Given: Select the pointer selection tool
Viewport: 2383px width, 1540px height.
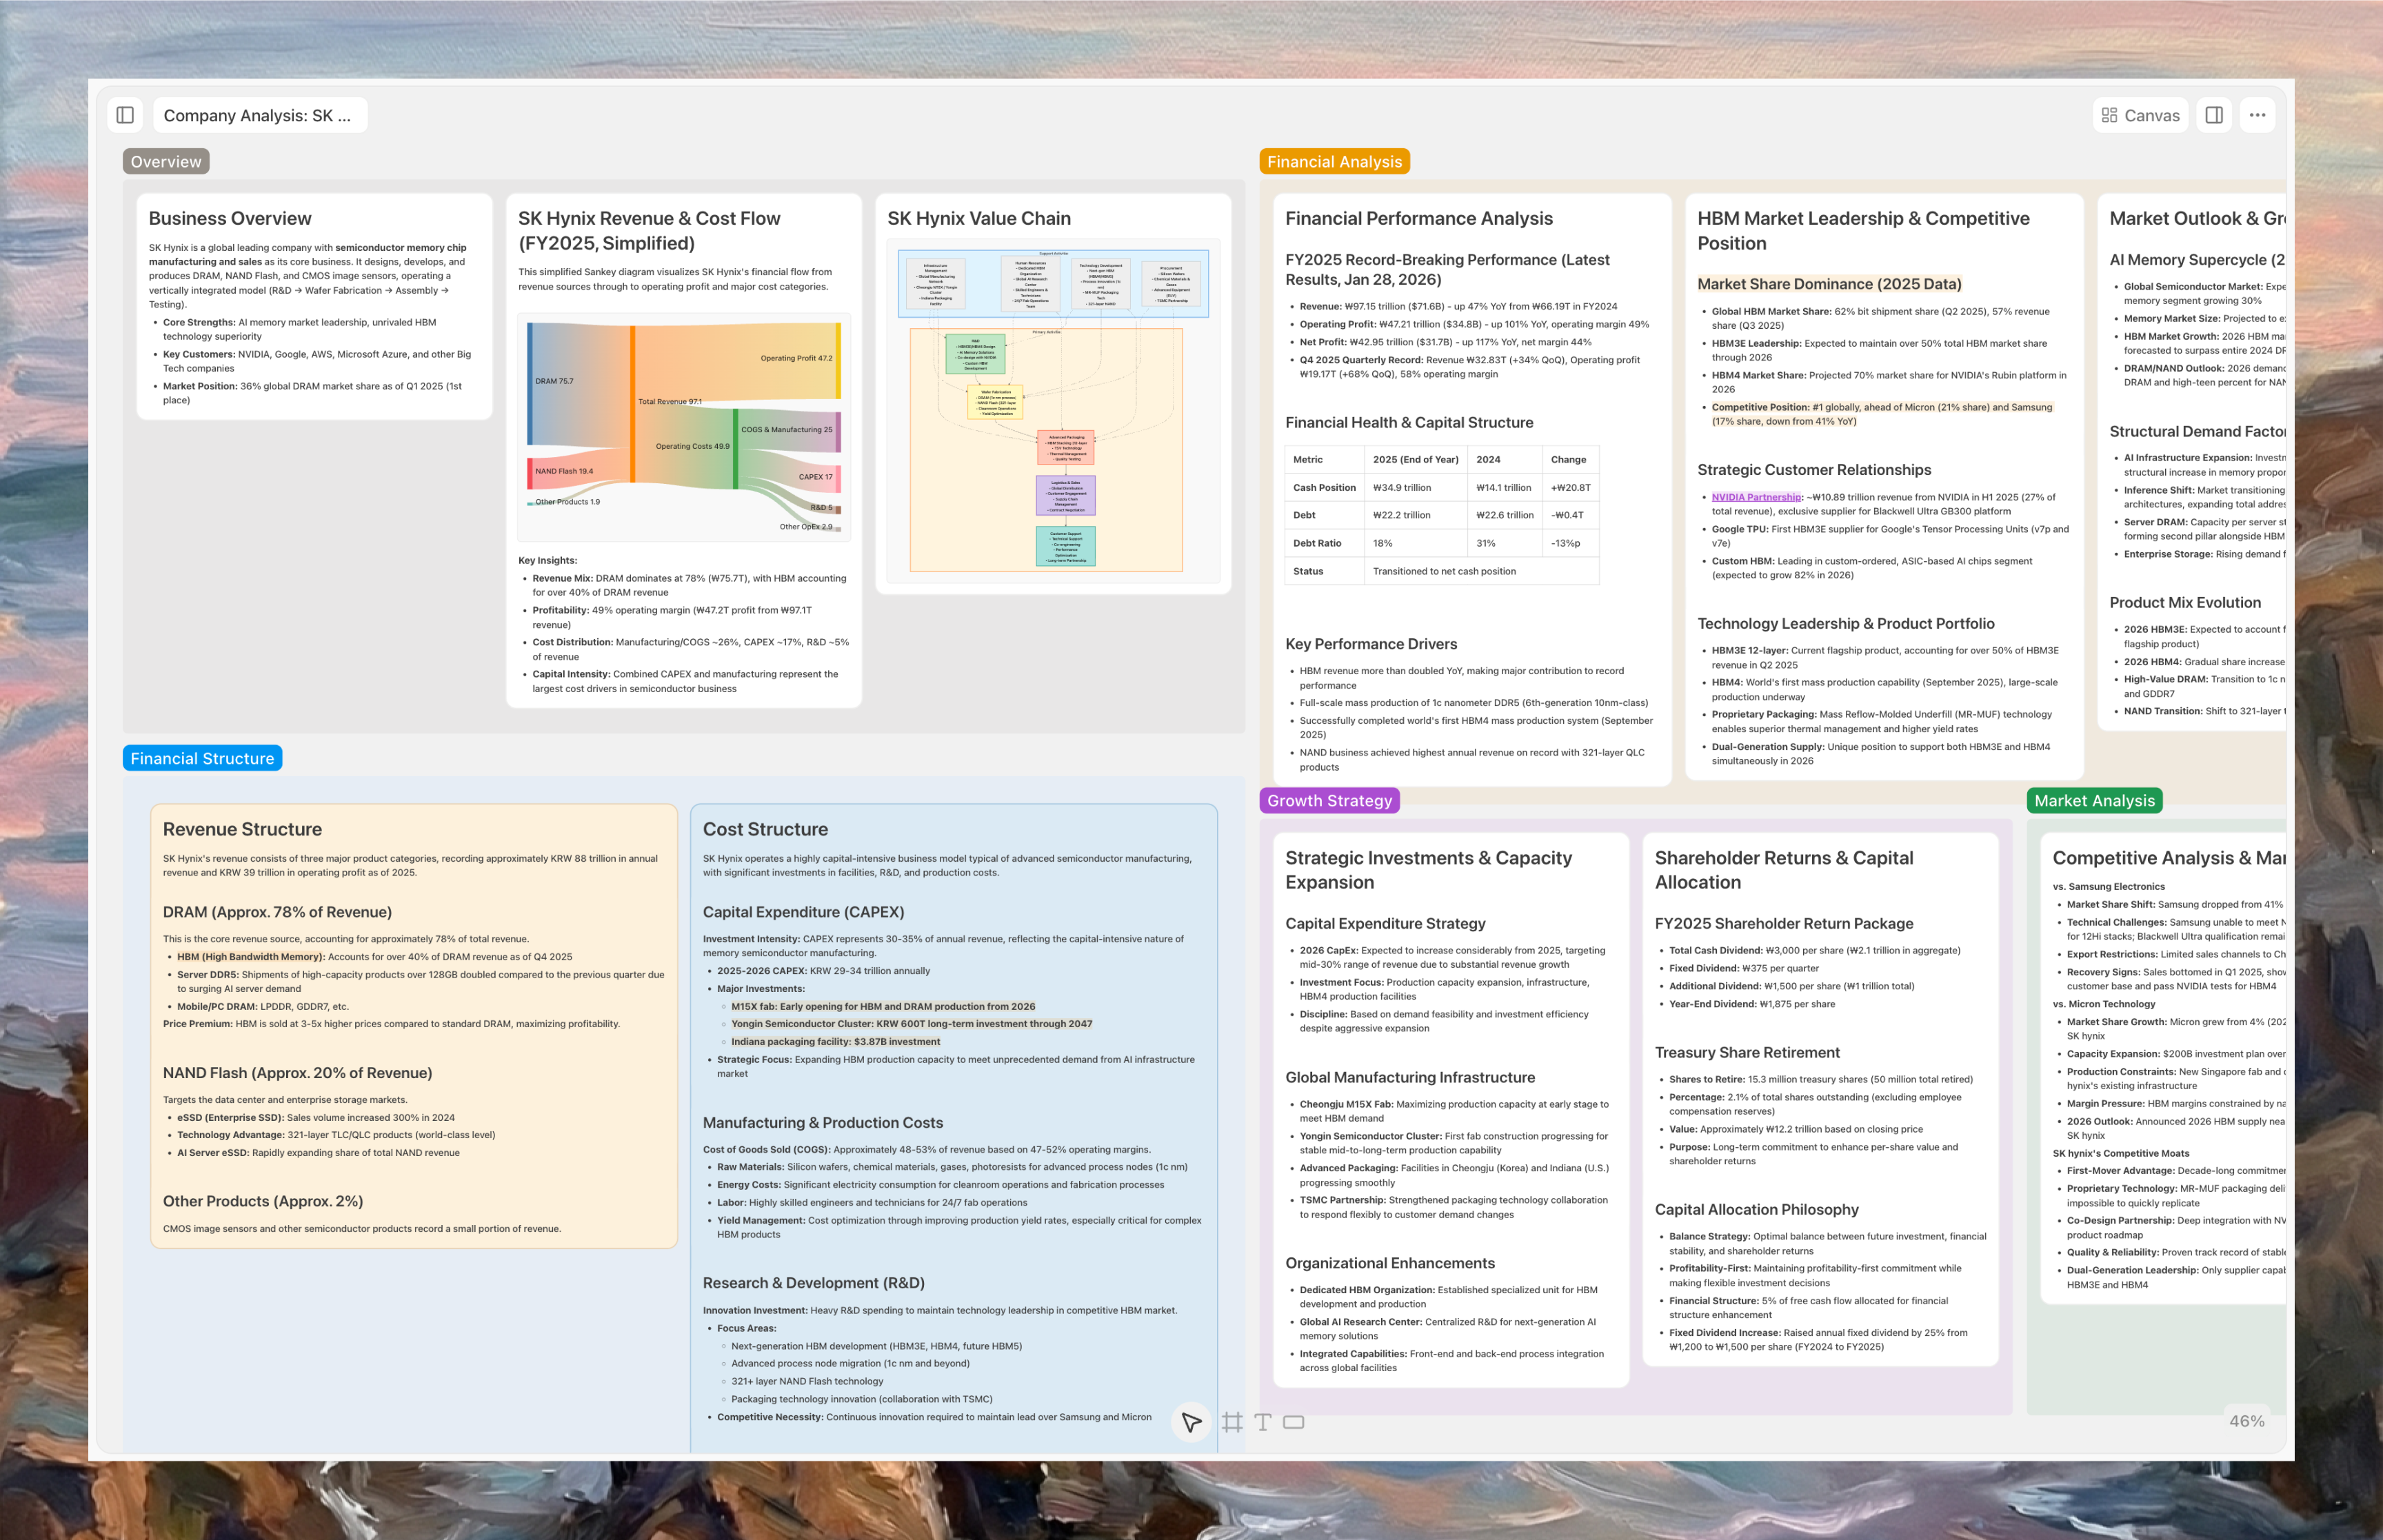Looking at the screenshot, I should (1191, 1422).
